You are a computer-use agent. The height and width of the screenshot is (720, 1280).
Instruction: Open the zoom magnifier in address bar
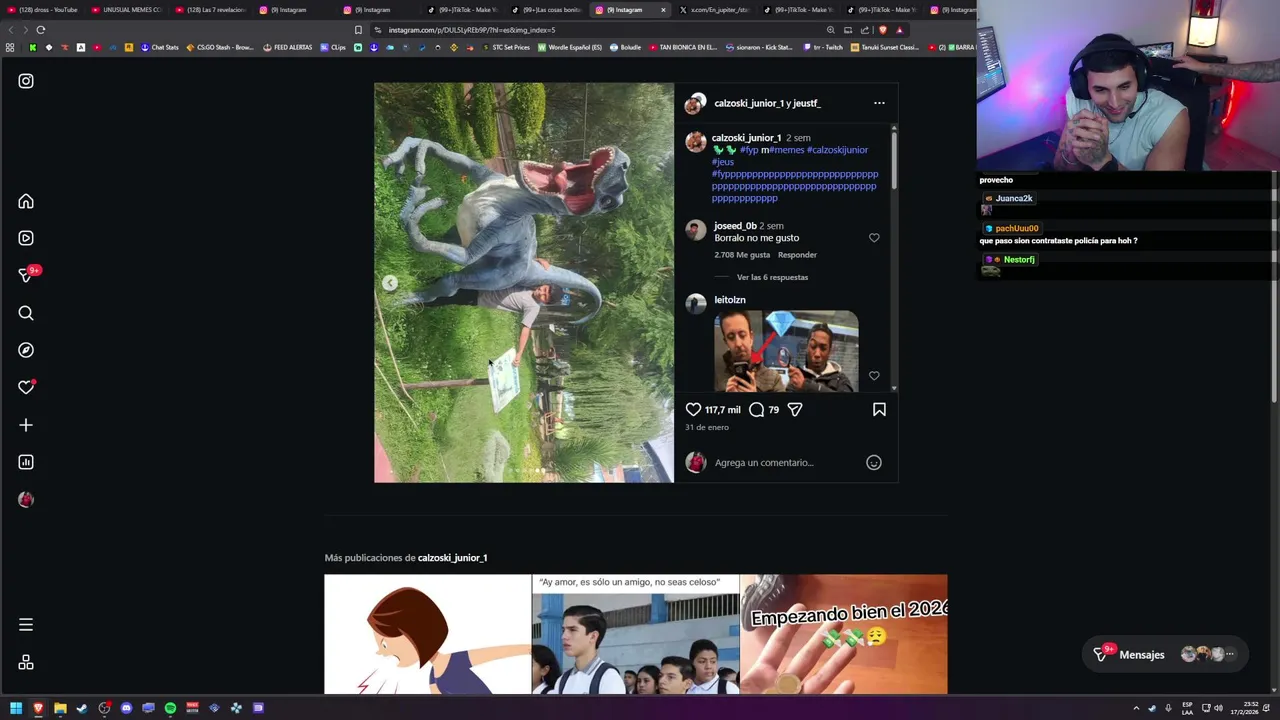[831, 30]
